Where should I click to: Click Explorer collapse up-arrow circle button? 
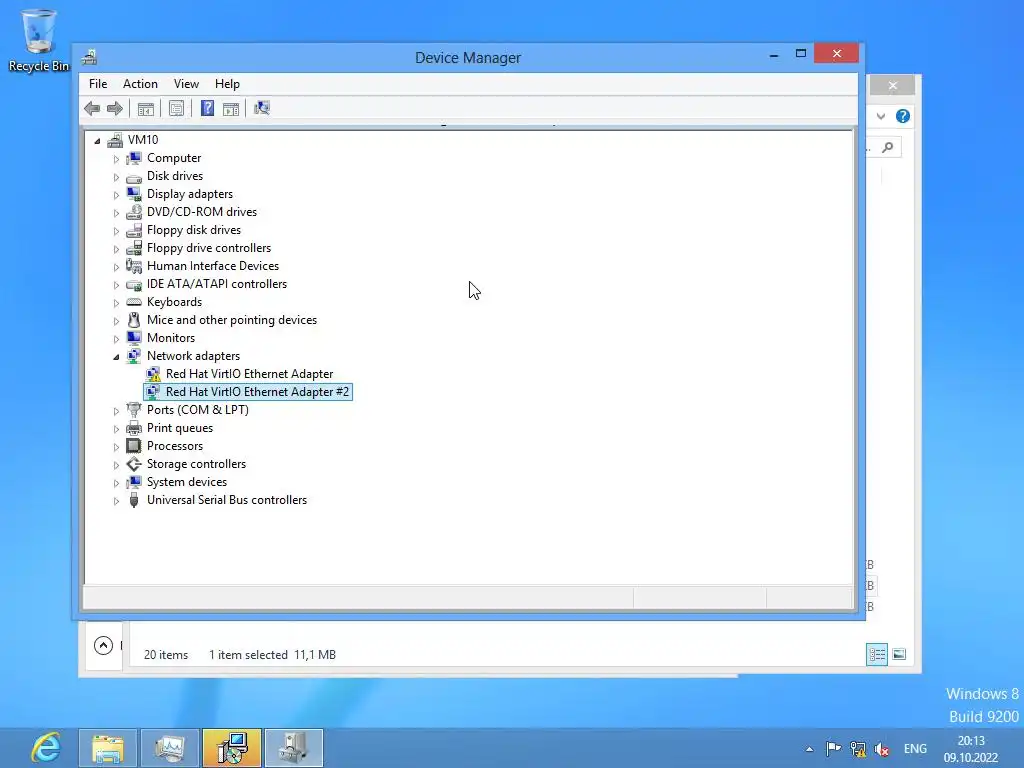coord(103,646)
